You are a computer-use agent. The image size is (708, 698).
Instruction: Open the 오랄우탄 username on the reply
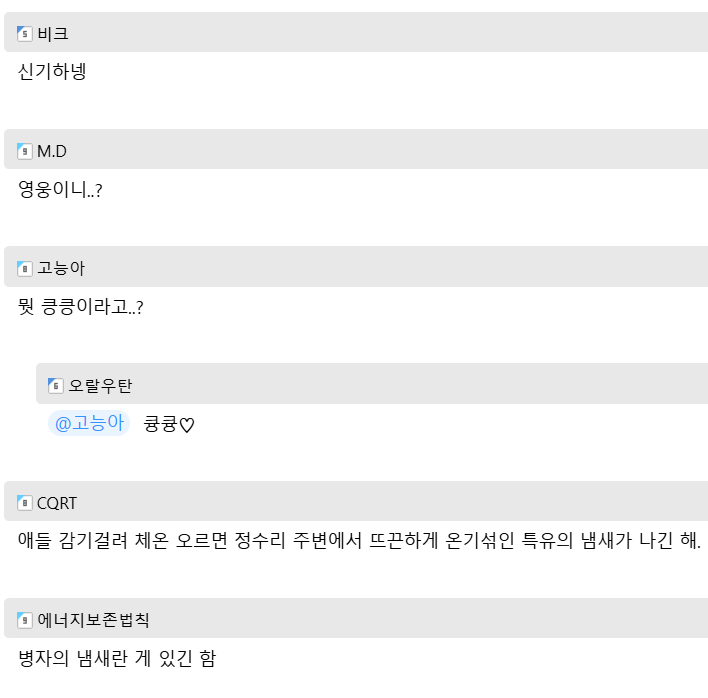tap(100, 386)
